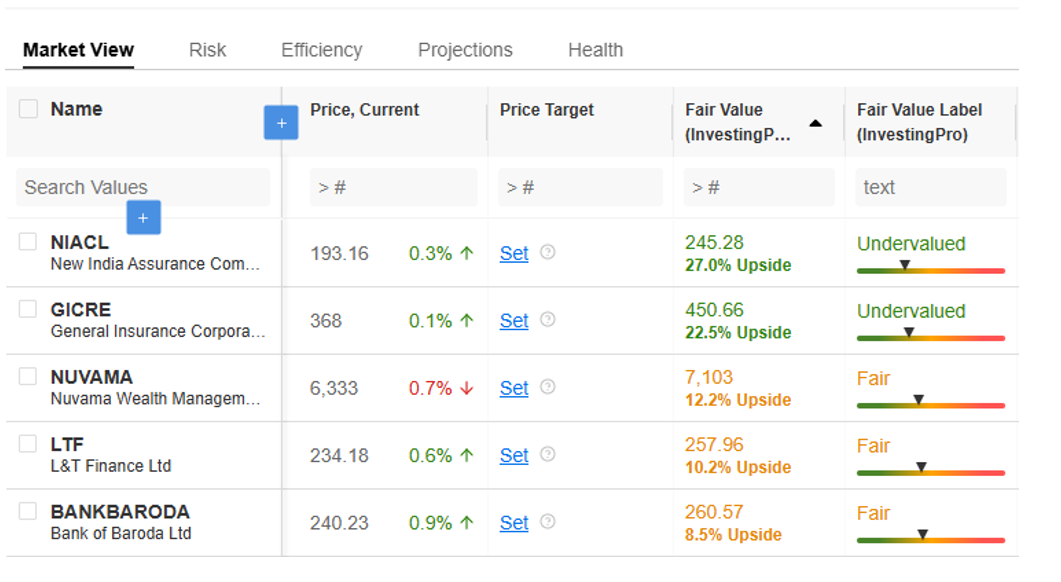
Task: Click the help icon next to LTF's Set link
Action: pyautogui.click(x=547, y=454)
